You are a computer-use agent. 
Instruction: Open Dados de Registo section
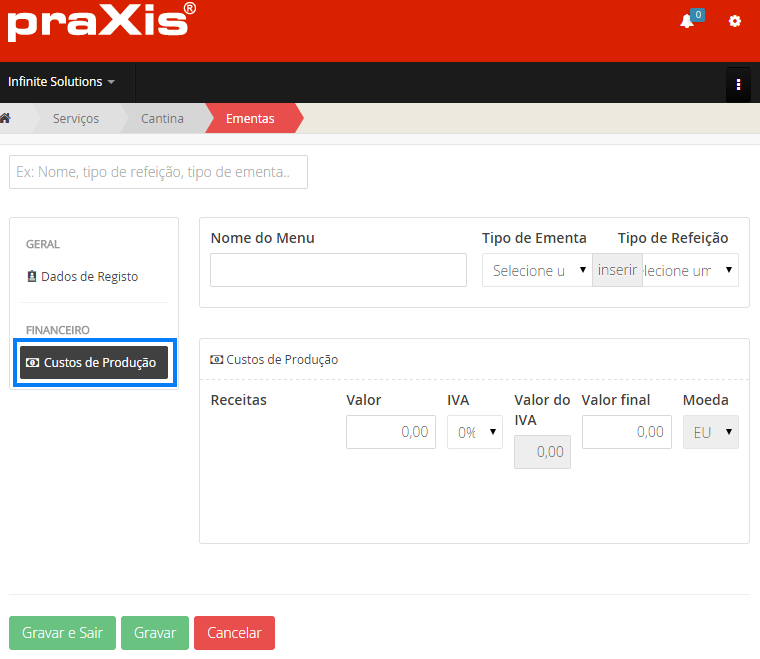click(x=89, y=277)
